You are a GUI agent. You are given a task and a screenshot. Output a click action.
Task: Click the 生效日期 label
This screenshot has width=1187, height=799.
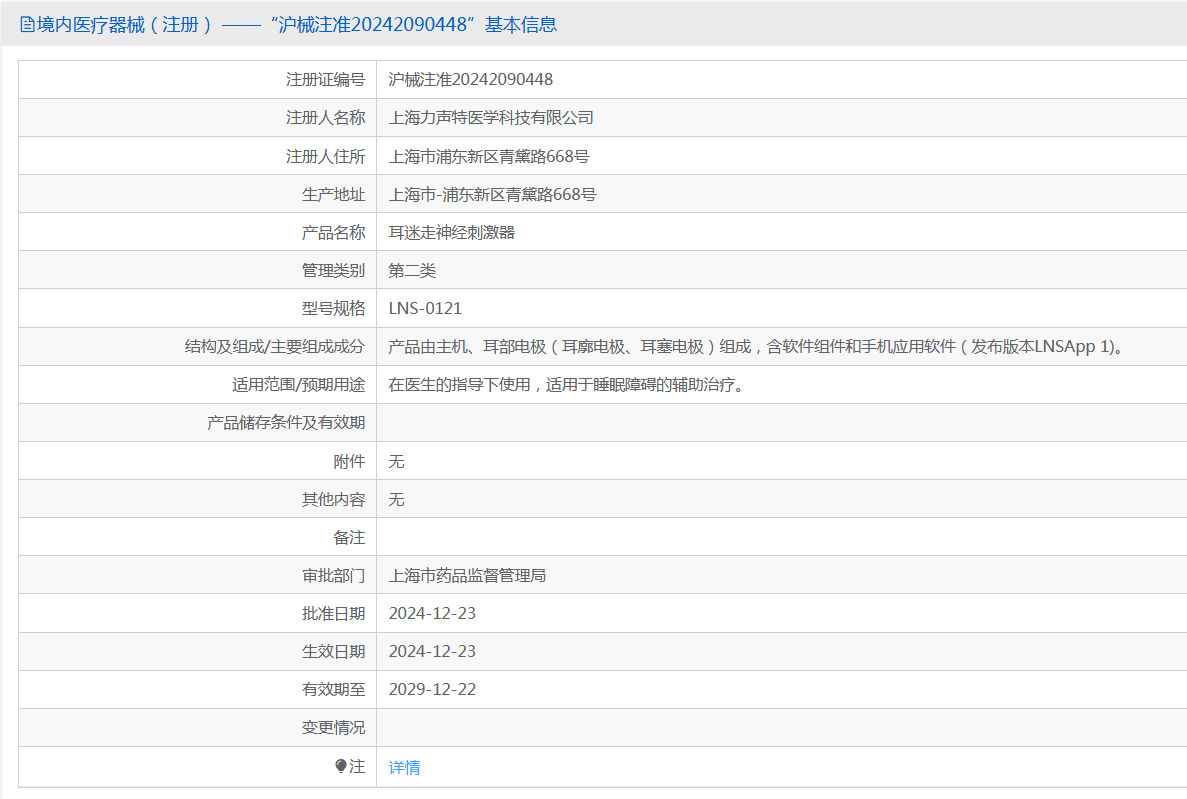point(333,651)
